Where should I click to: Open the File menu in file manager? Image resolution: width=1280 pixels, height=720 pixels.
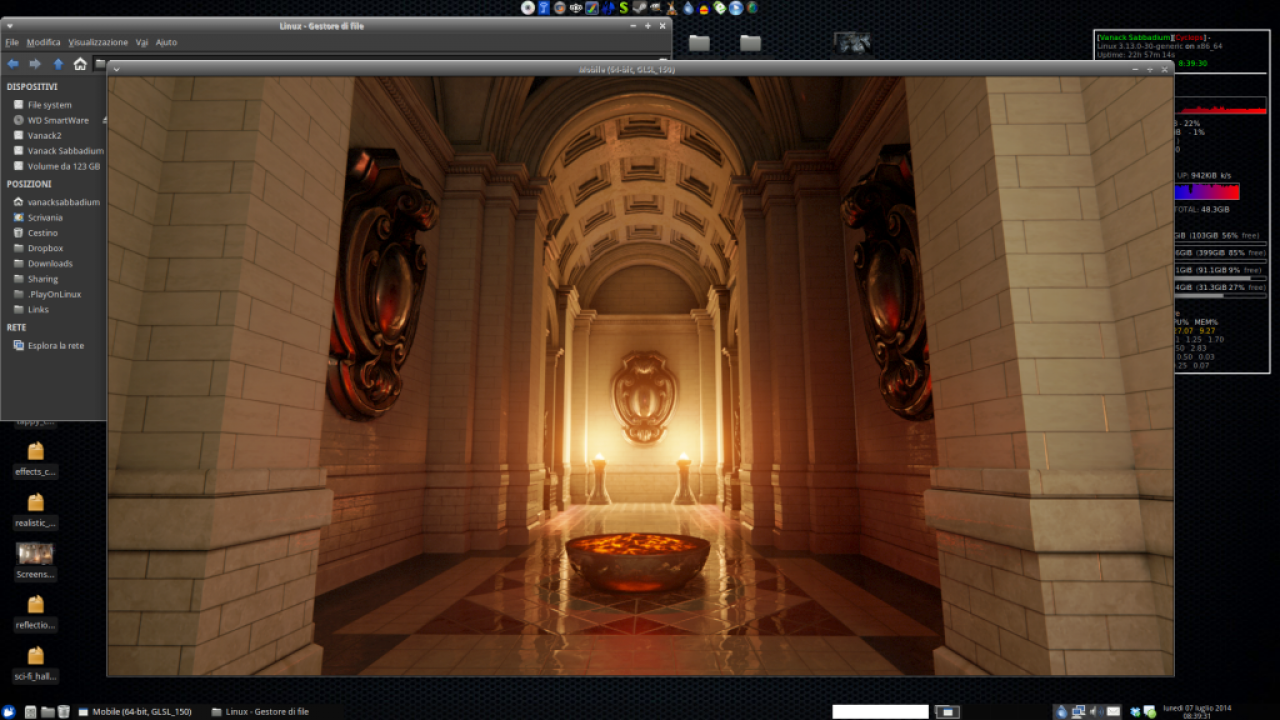pyautogui.click(x=12, y=42)
